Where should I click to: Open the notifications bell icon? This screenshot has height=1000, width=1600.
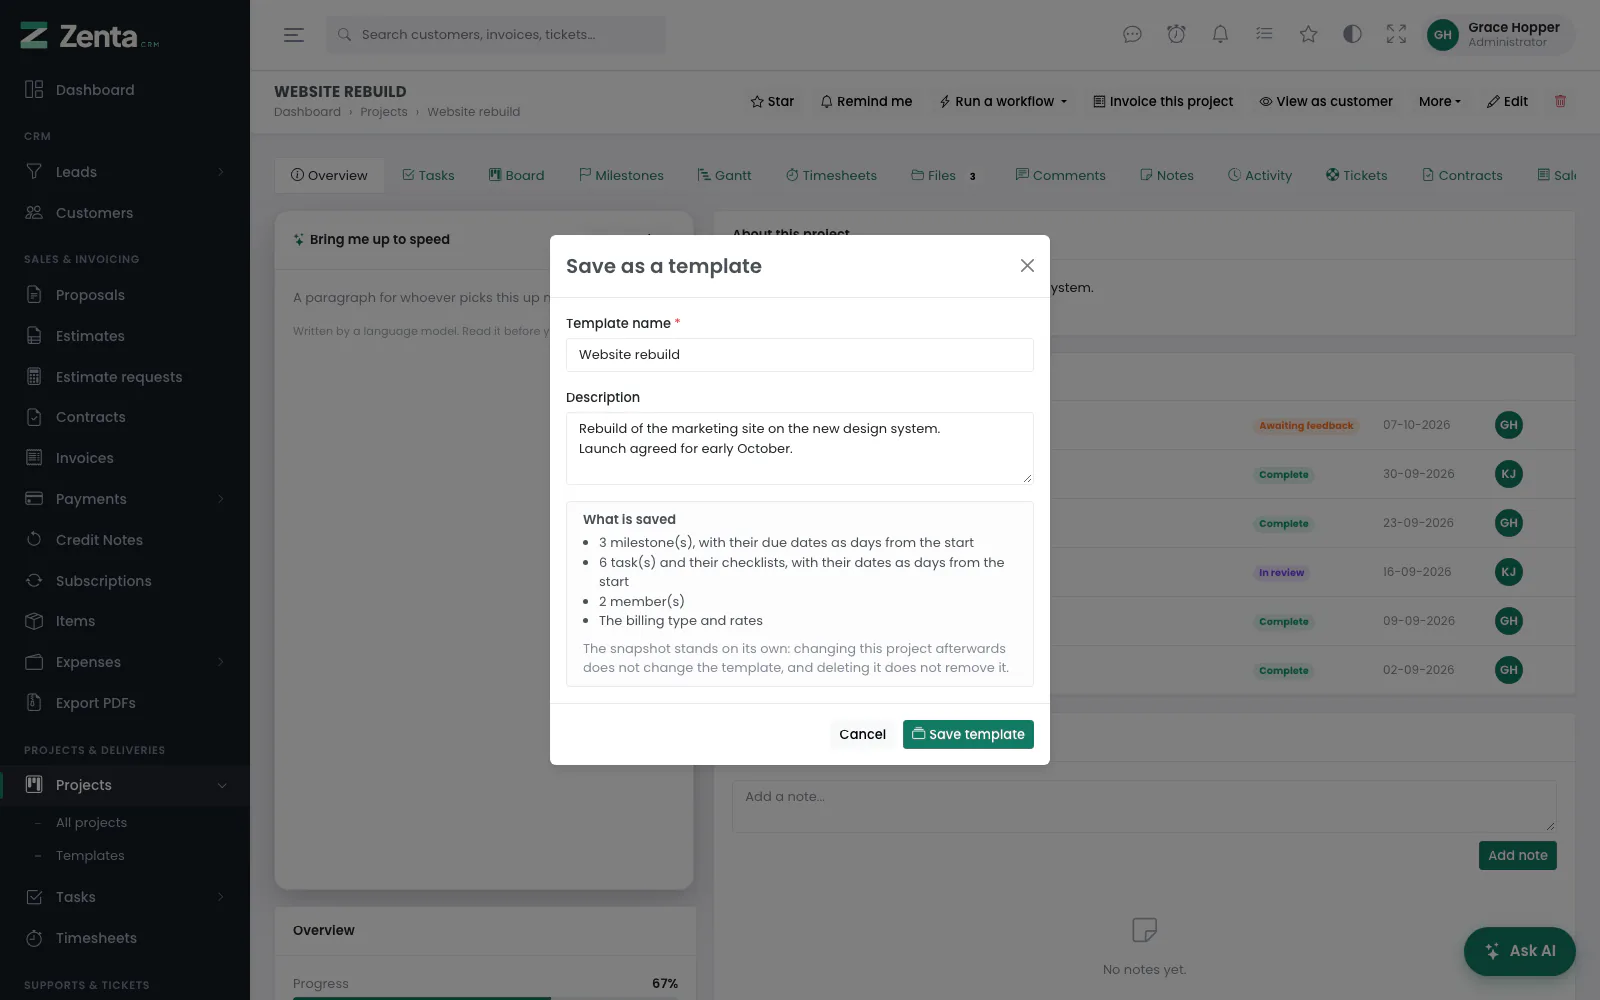[1220, 35]
